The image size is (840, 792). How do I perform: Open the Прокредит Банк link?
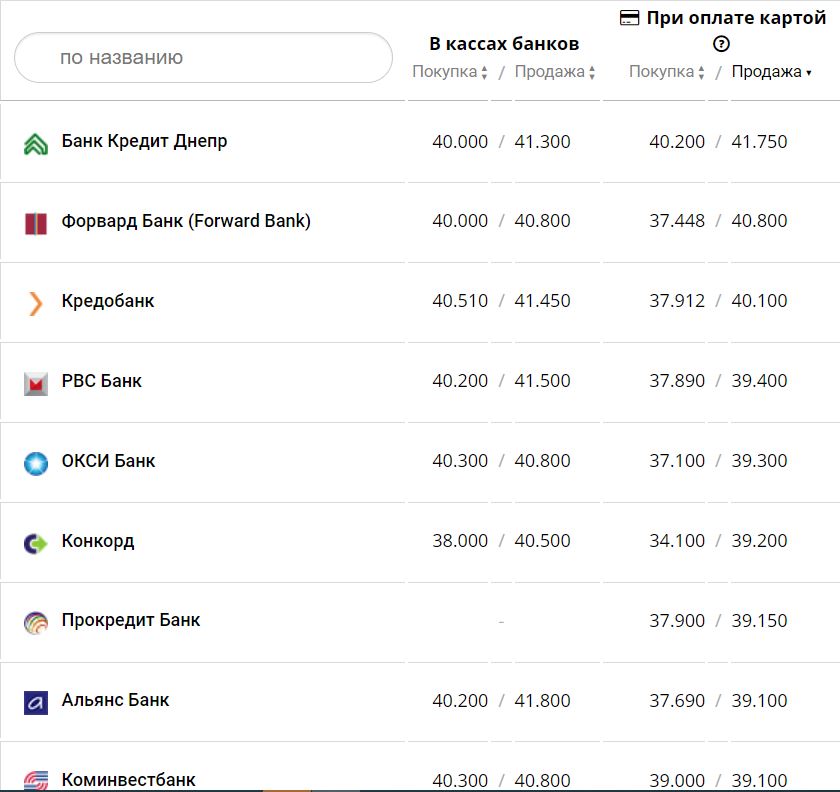pos(131,620)
